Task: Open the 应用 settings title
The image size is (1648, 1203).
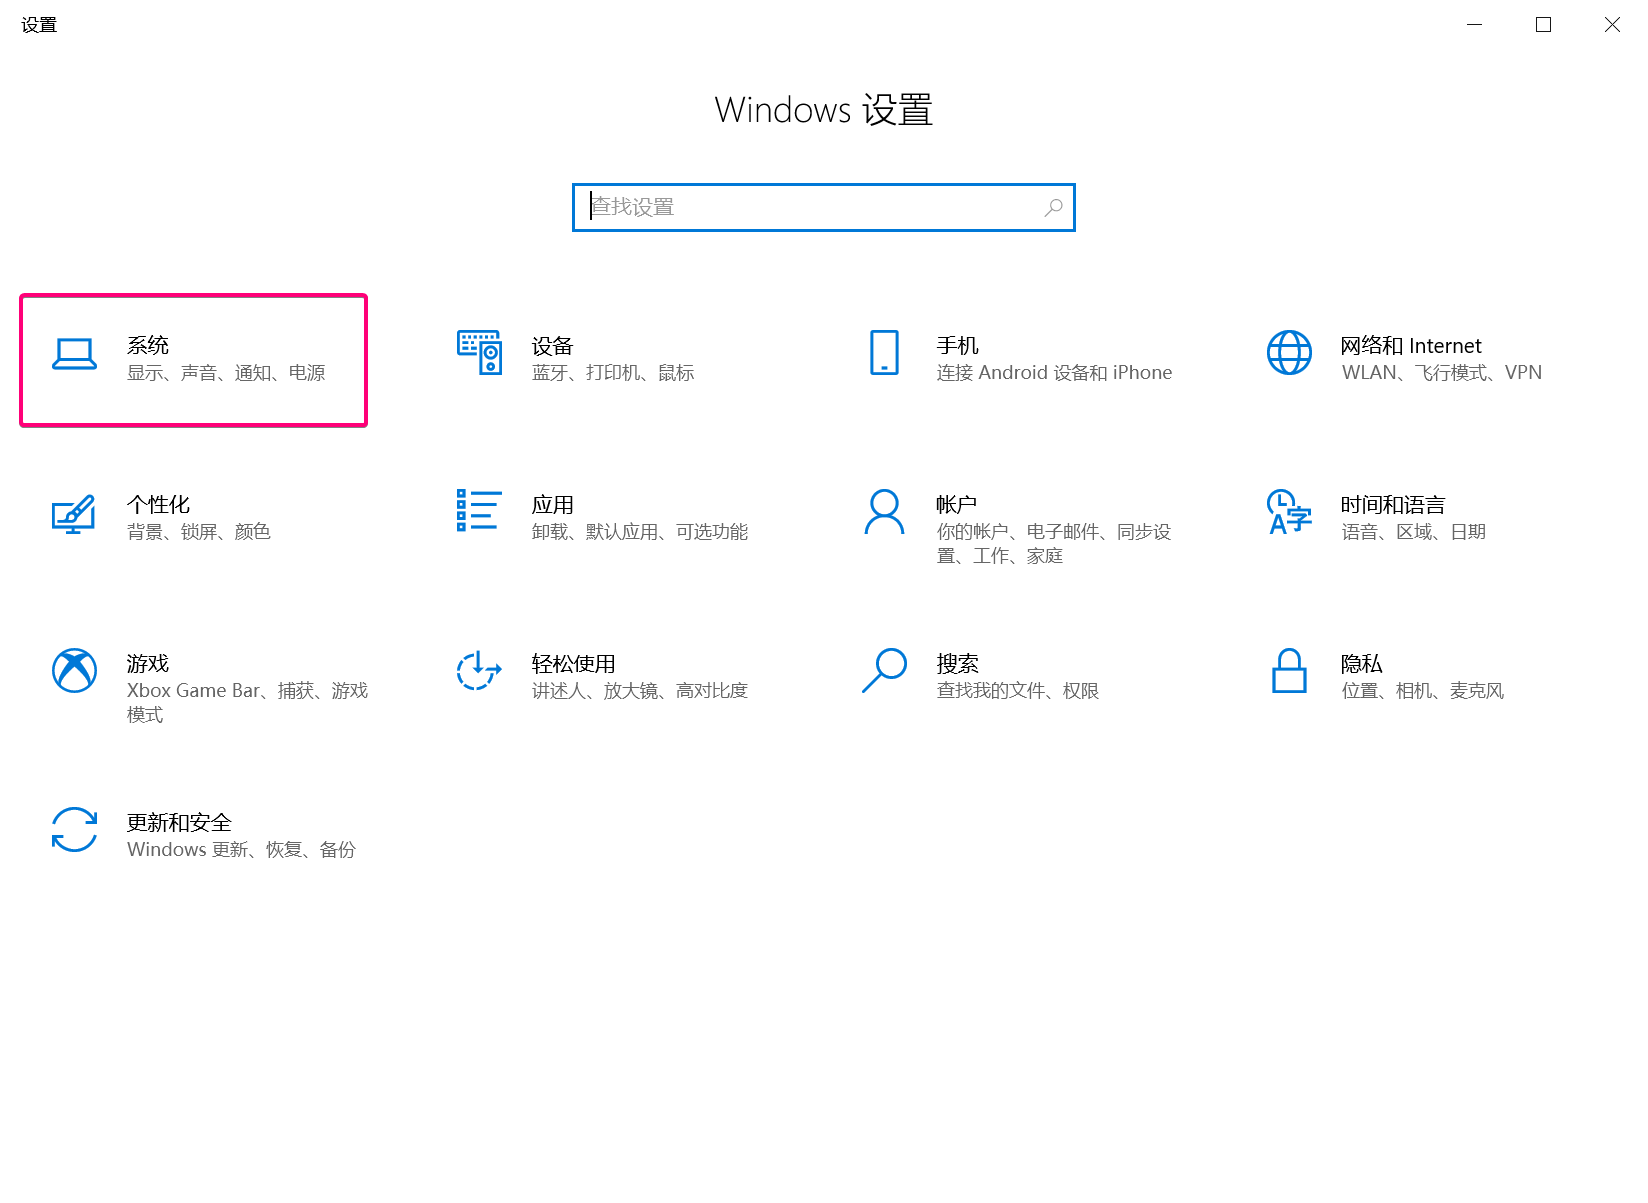Action: [x=552, y=504]
